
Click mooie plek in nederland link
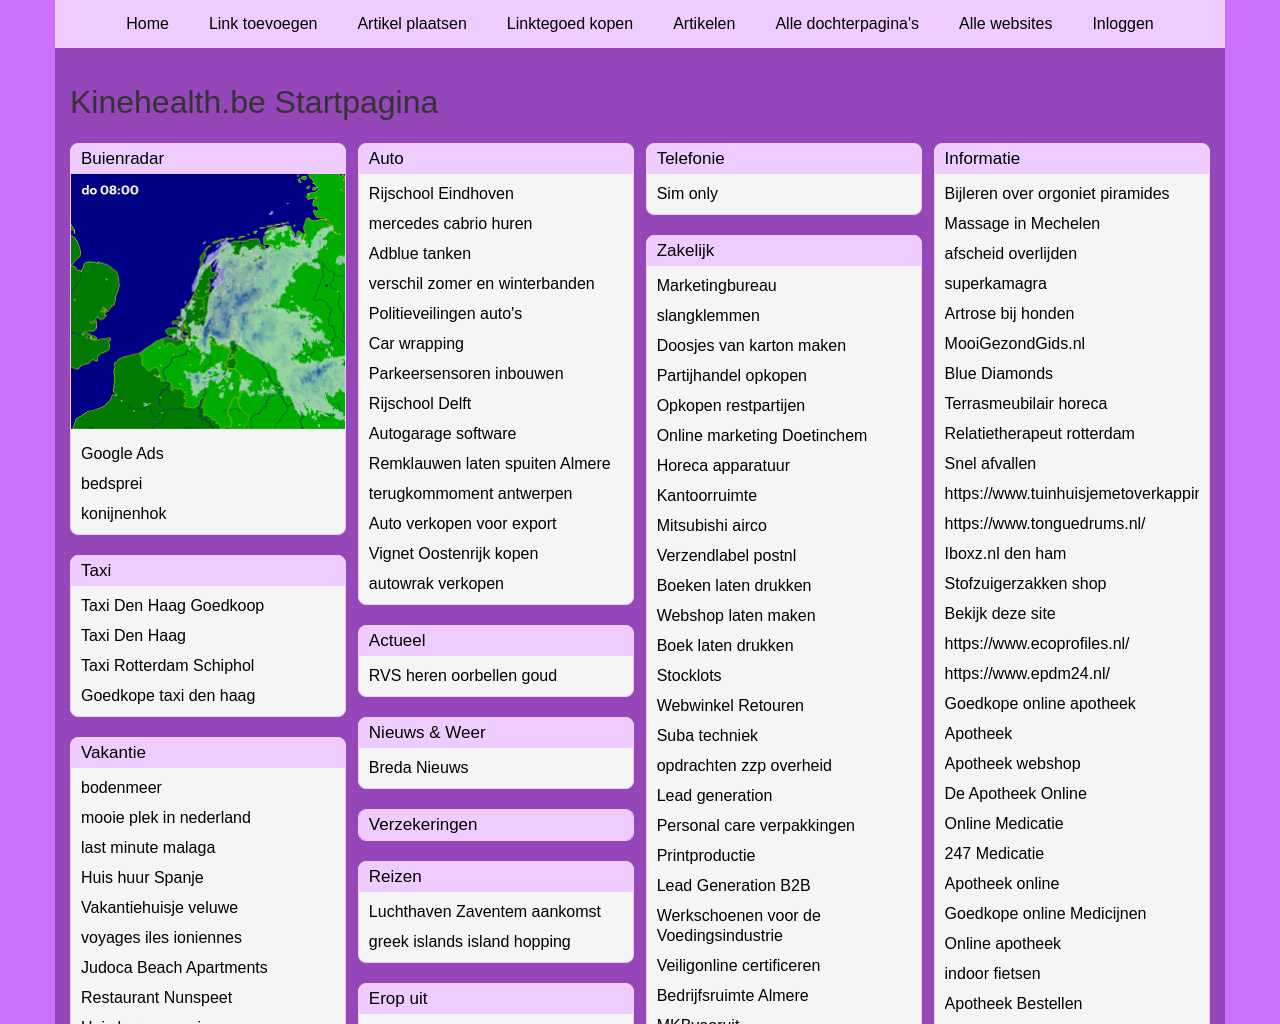click(x=166, y=818)
